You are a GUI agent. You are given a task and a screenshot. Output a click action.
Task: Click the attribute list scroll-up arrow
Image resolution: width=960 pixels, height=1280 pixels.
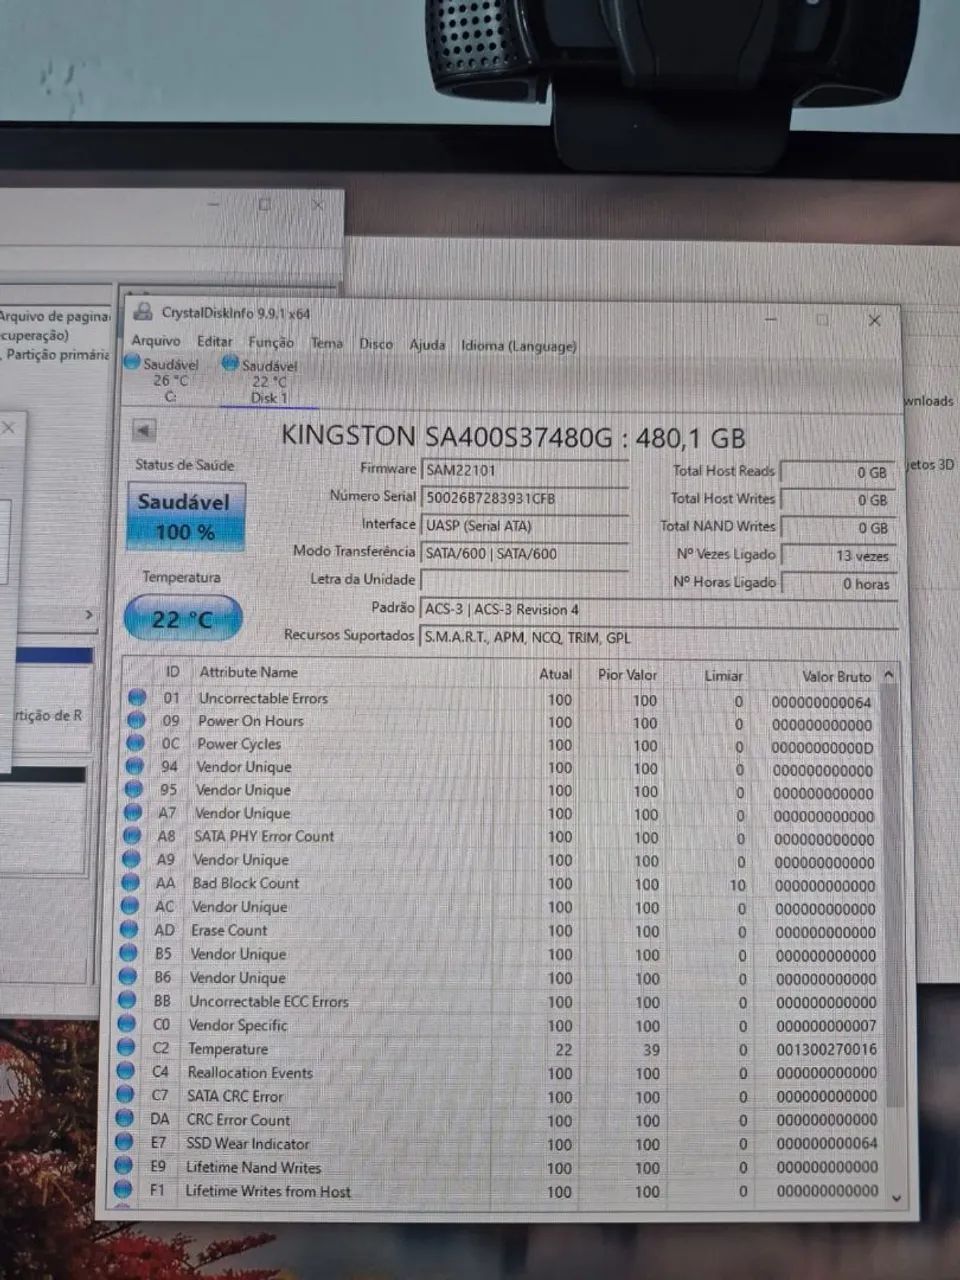coord(889,677)
